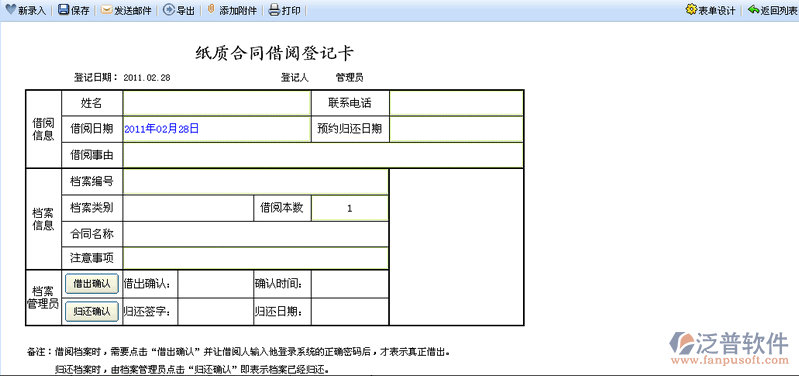Click the cell next to 确认时间:

(x=350, y=284)
